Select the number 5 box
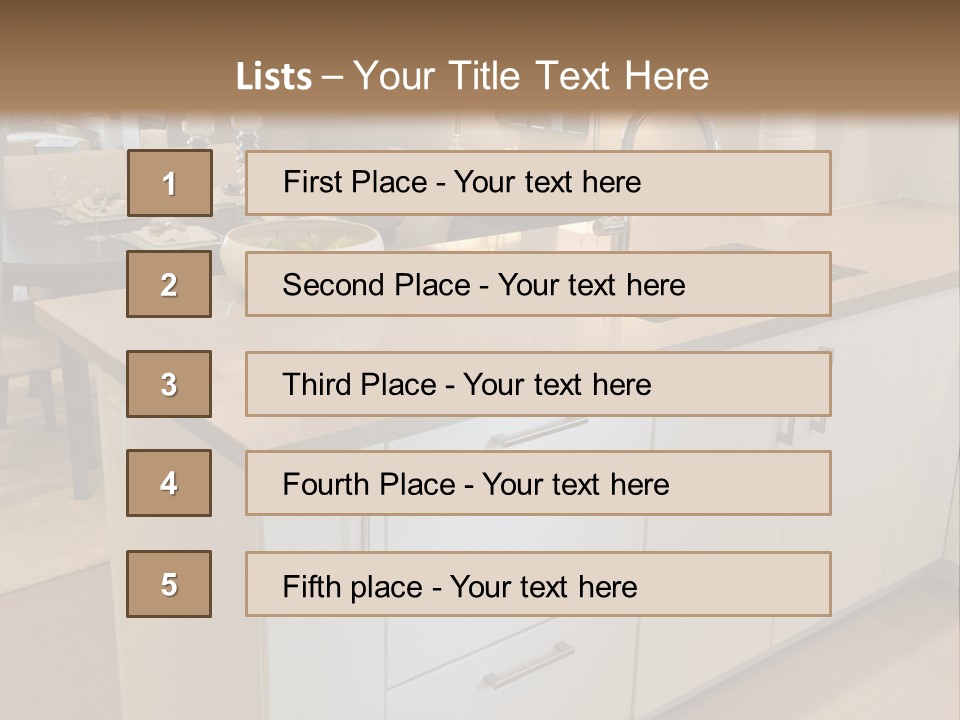This screenshot has height=720, width=960. click(x=169, y=584)
